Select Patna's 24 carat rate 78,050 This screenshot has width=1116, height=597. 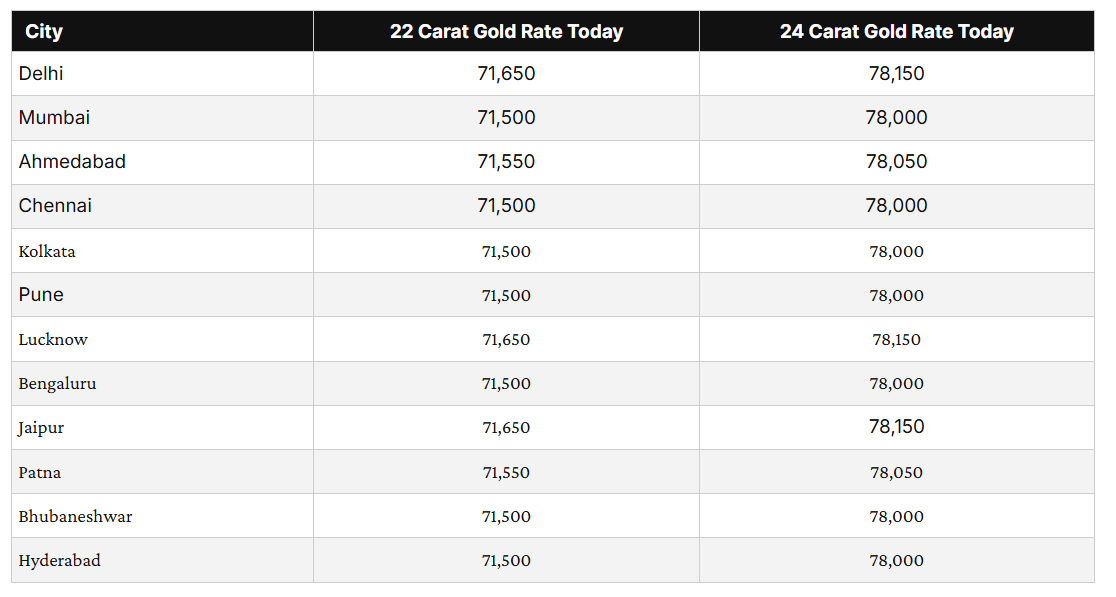tap(896, 473)
